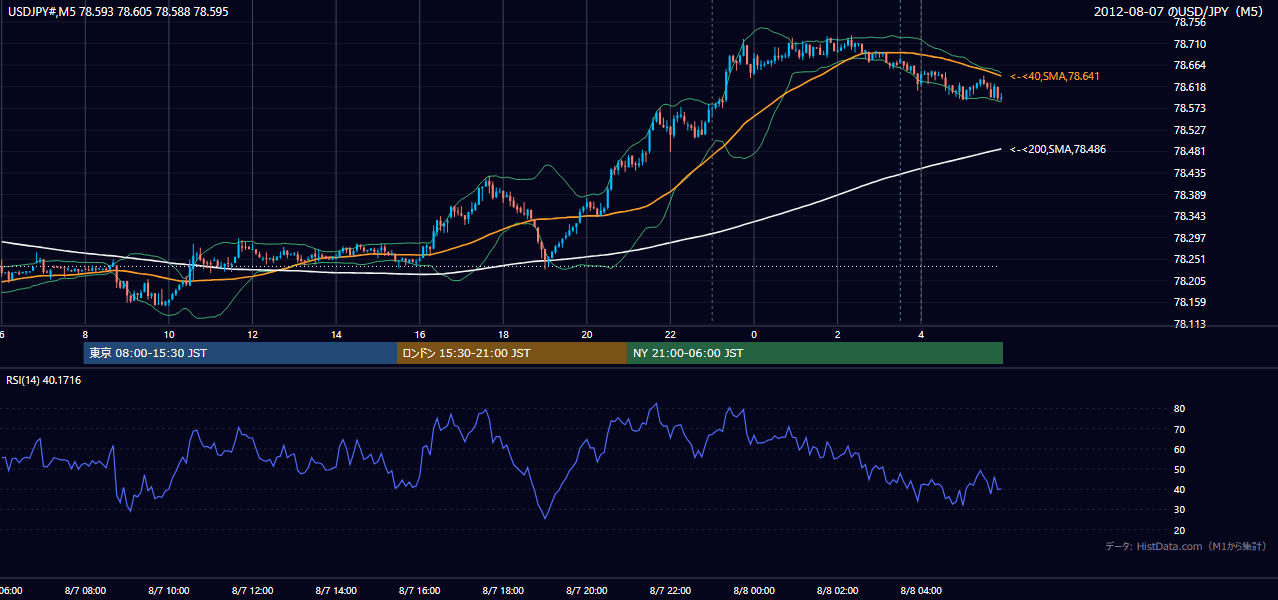Click the 8/7 14:00 time label
Viewport: 1278px width, 600px height.
[x=336, y=590]
